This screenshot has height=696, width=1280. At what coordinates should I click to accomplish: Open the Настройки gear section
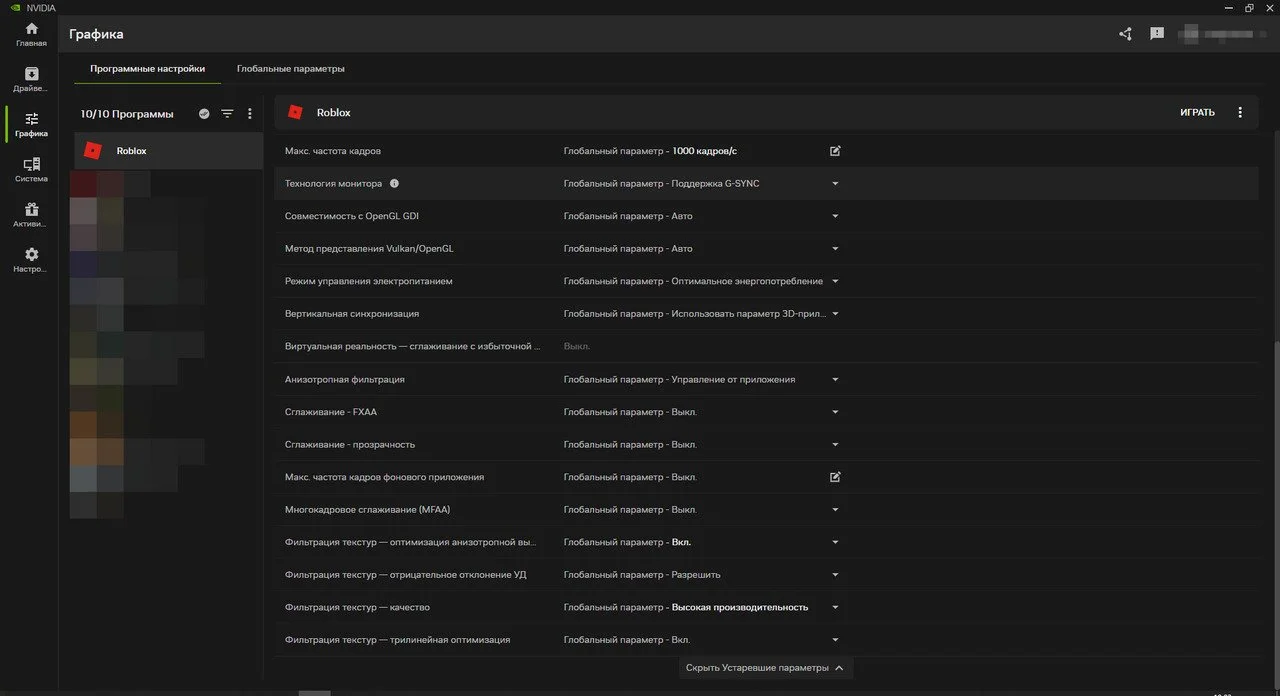[31, 259]
